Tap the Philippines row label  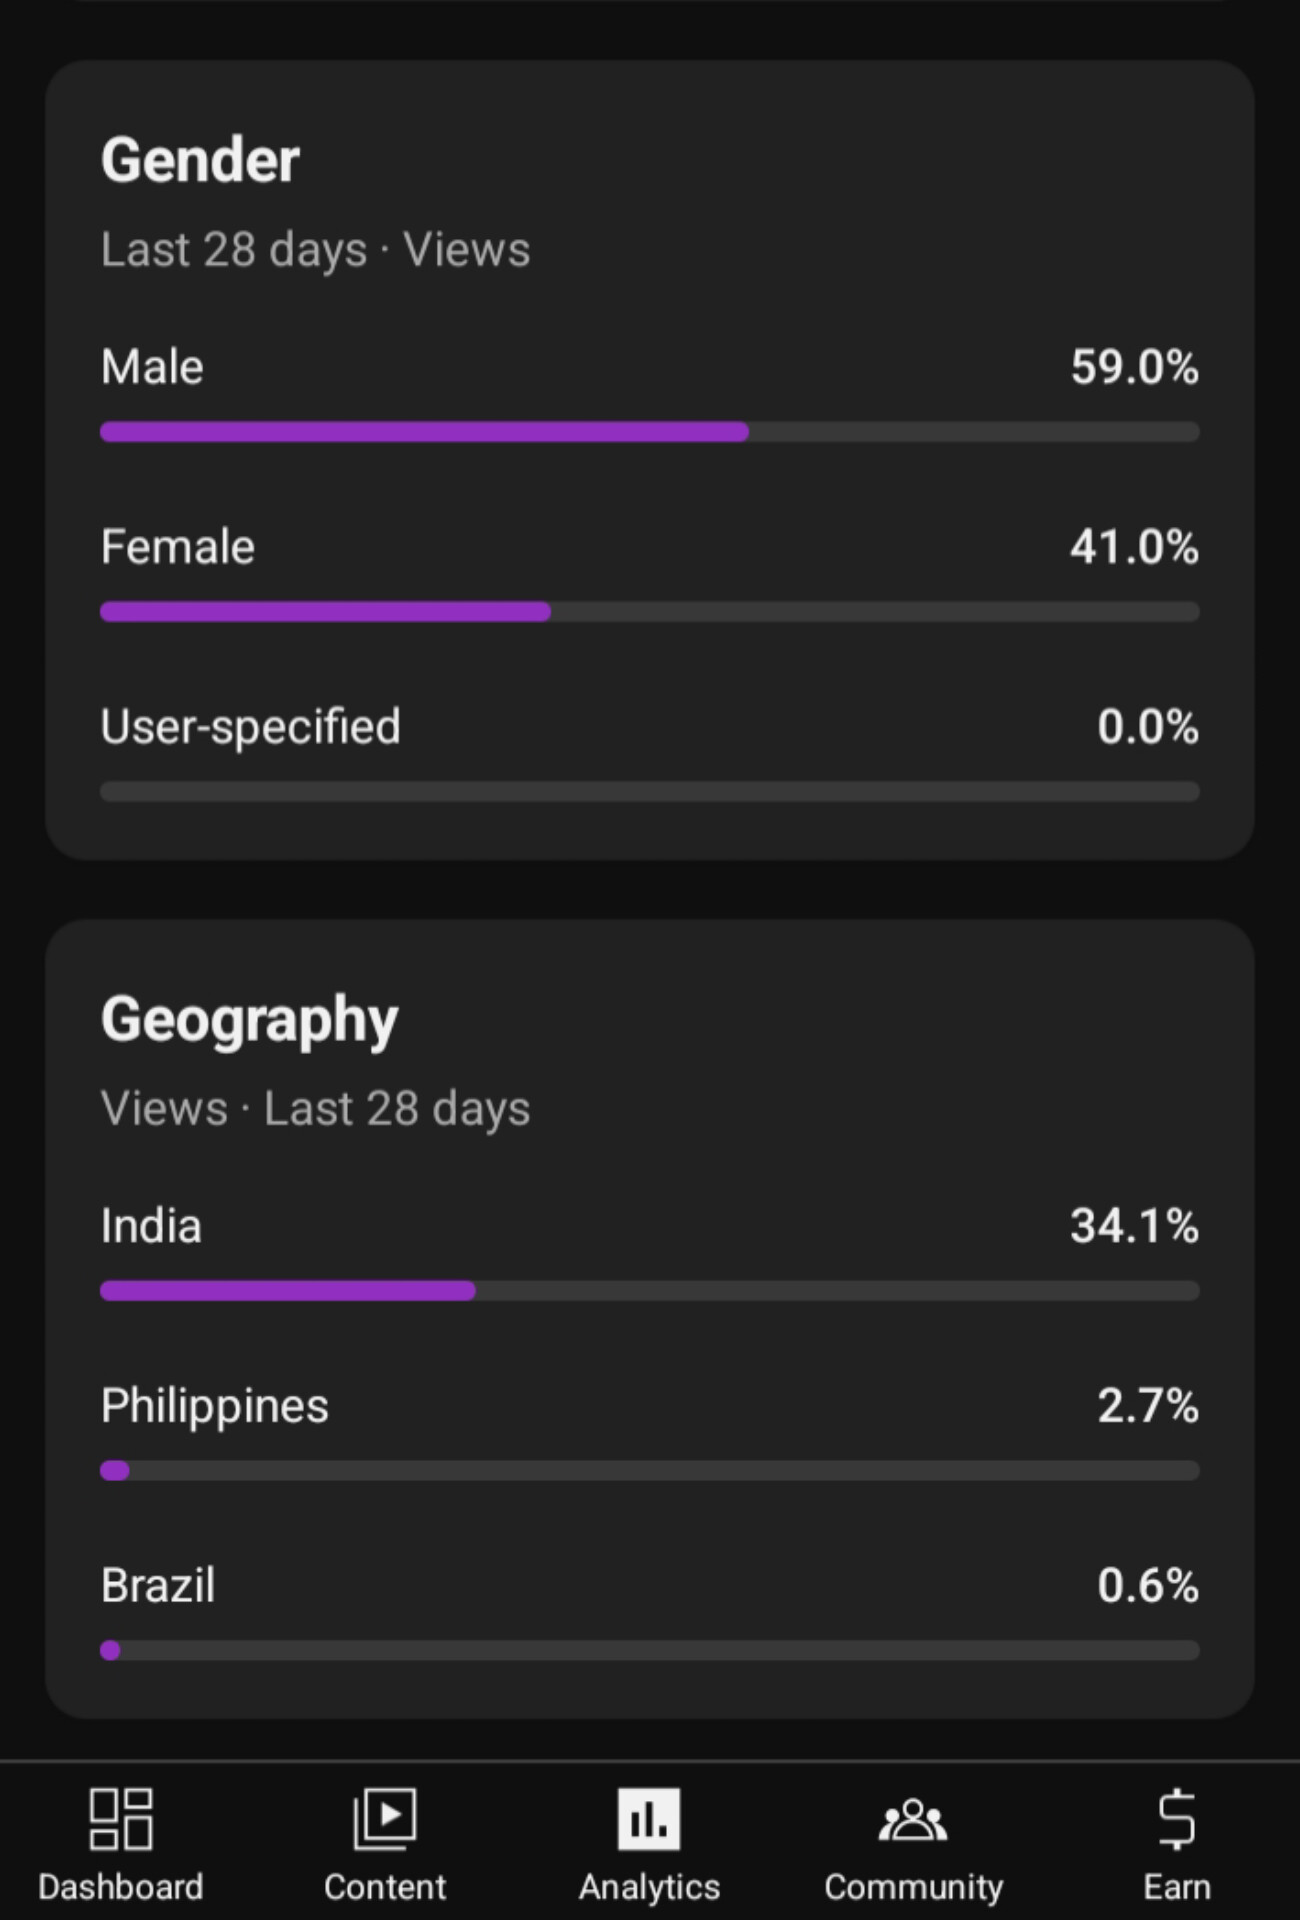214,1406
